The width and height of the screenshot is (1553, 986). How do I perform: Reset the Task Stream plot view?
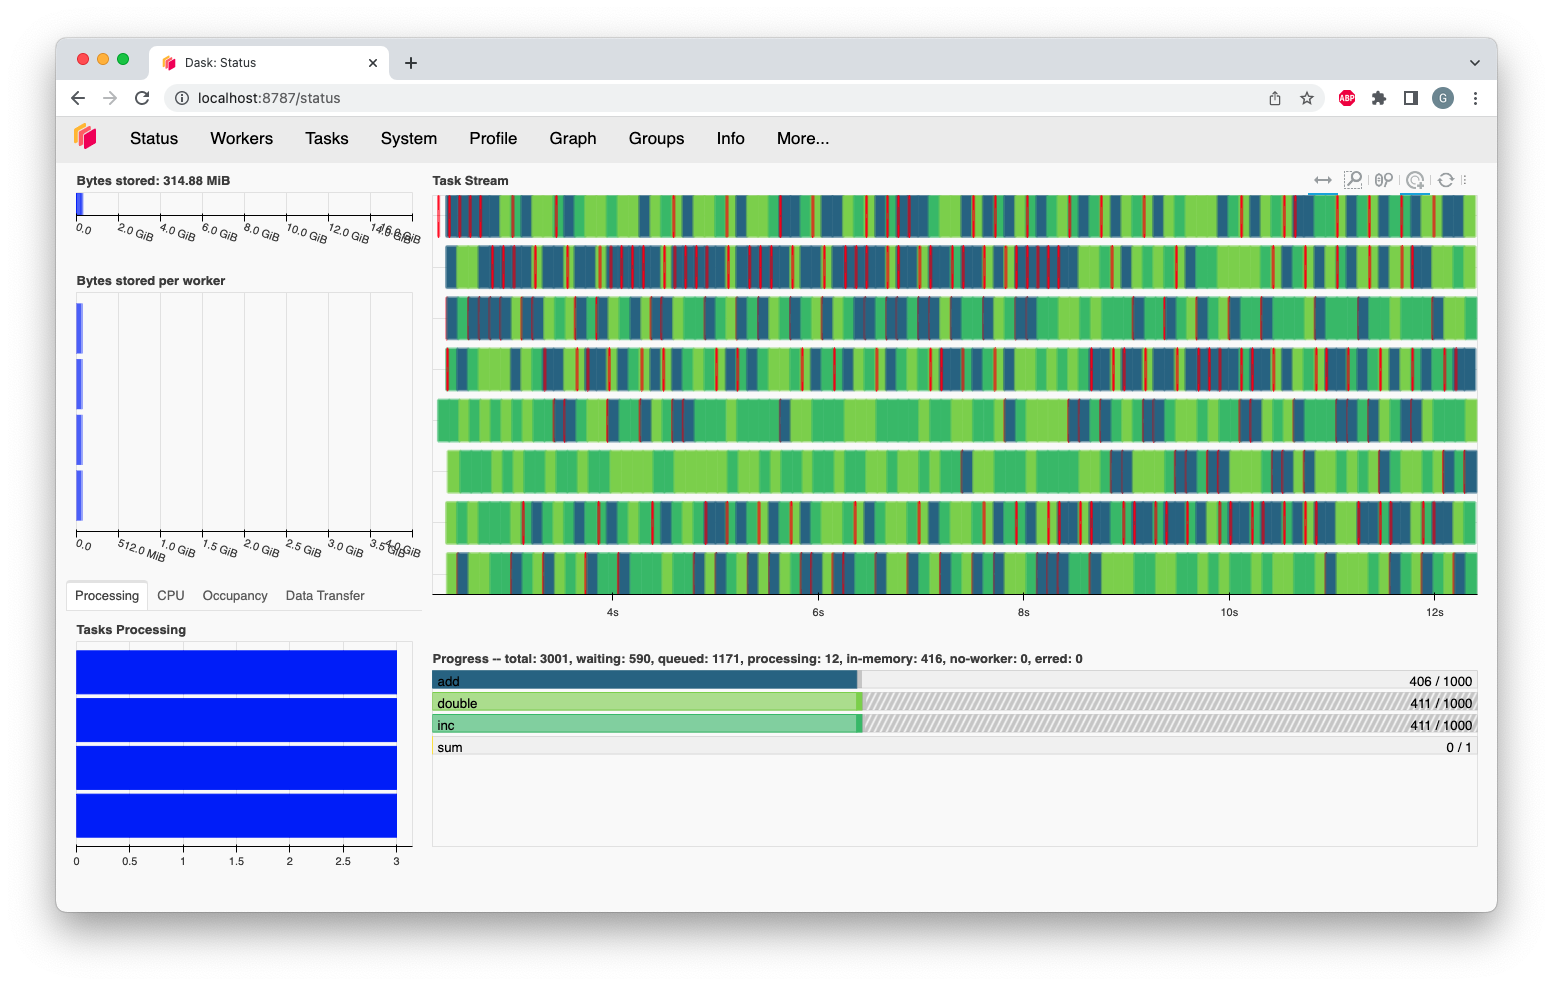click(x=1446, y=180)
